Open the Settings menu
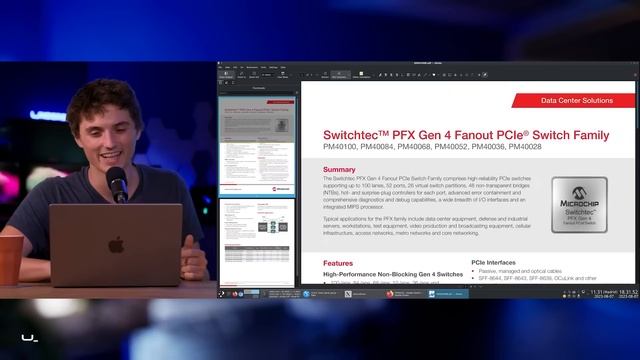640x360 pixels. pos(273,67)
